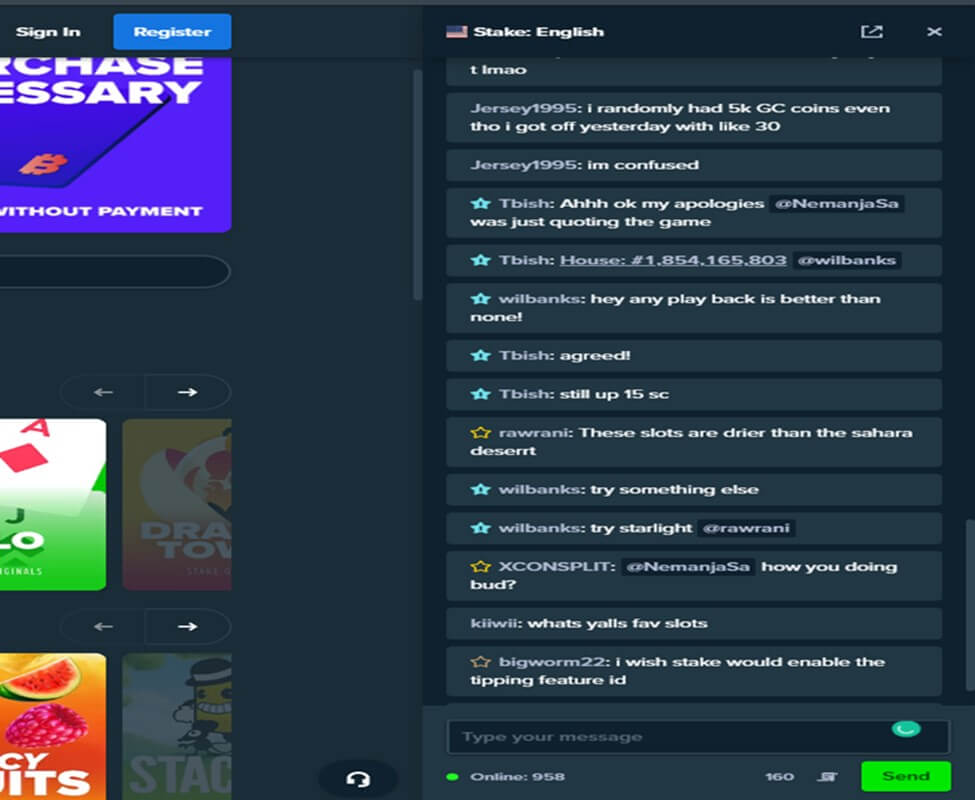
Task: Click star badge next to 'Tbish: still up 15 sc'
Action: [x=480, y=394]
